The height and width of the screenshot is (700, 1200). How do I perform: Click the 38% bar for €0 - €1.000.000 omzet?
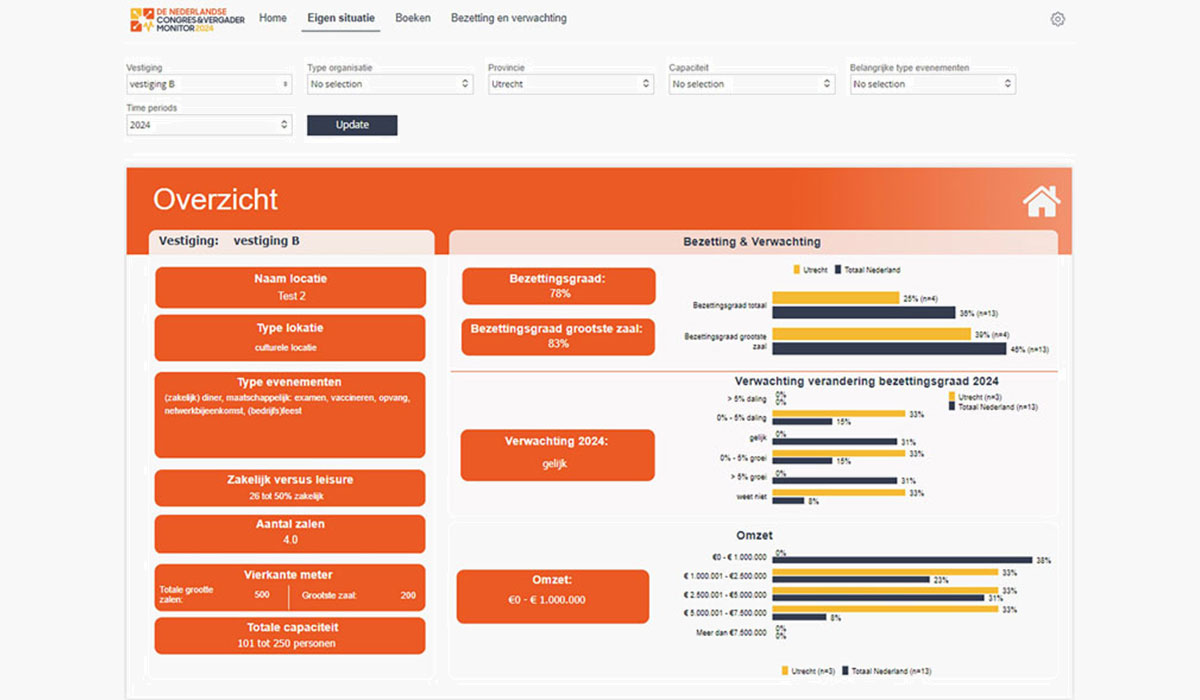click(903, 560)
